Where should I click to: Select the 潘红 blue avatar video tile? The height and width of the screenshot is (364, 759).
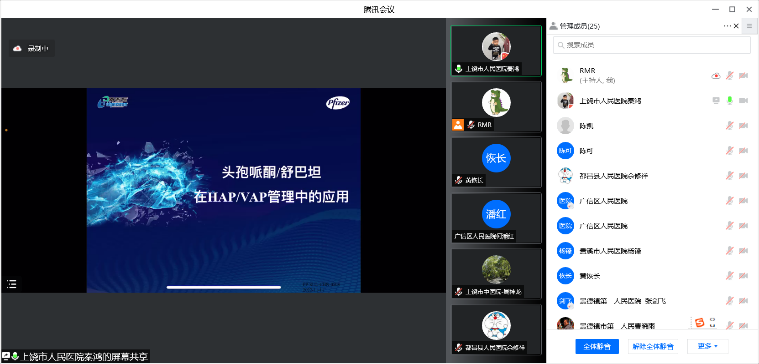coord(496,218)
